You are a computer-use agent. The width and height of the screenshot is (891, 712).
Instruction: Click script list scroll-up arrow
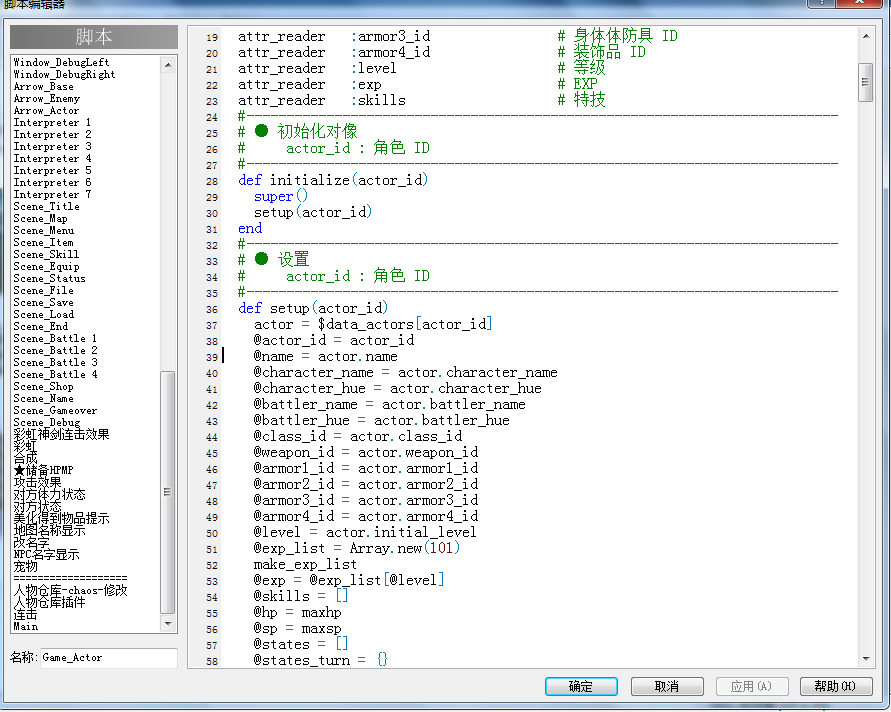(168, 65)
